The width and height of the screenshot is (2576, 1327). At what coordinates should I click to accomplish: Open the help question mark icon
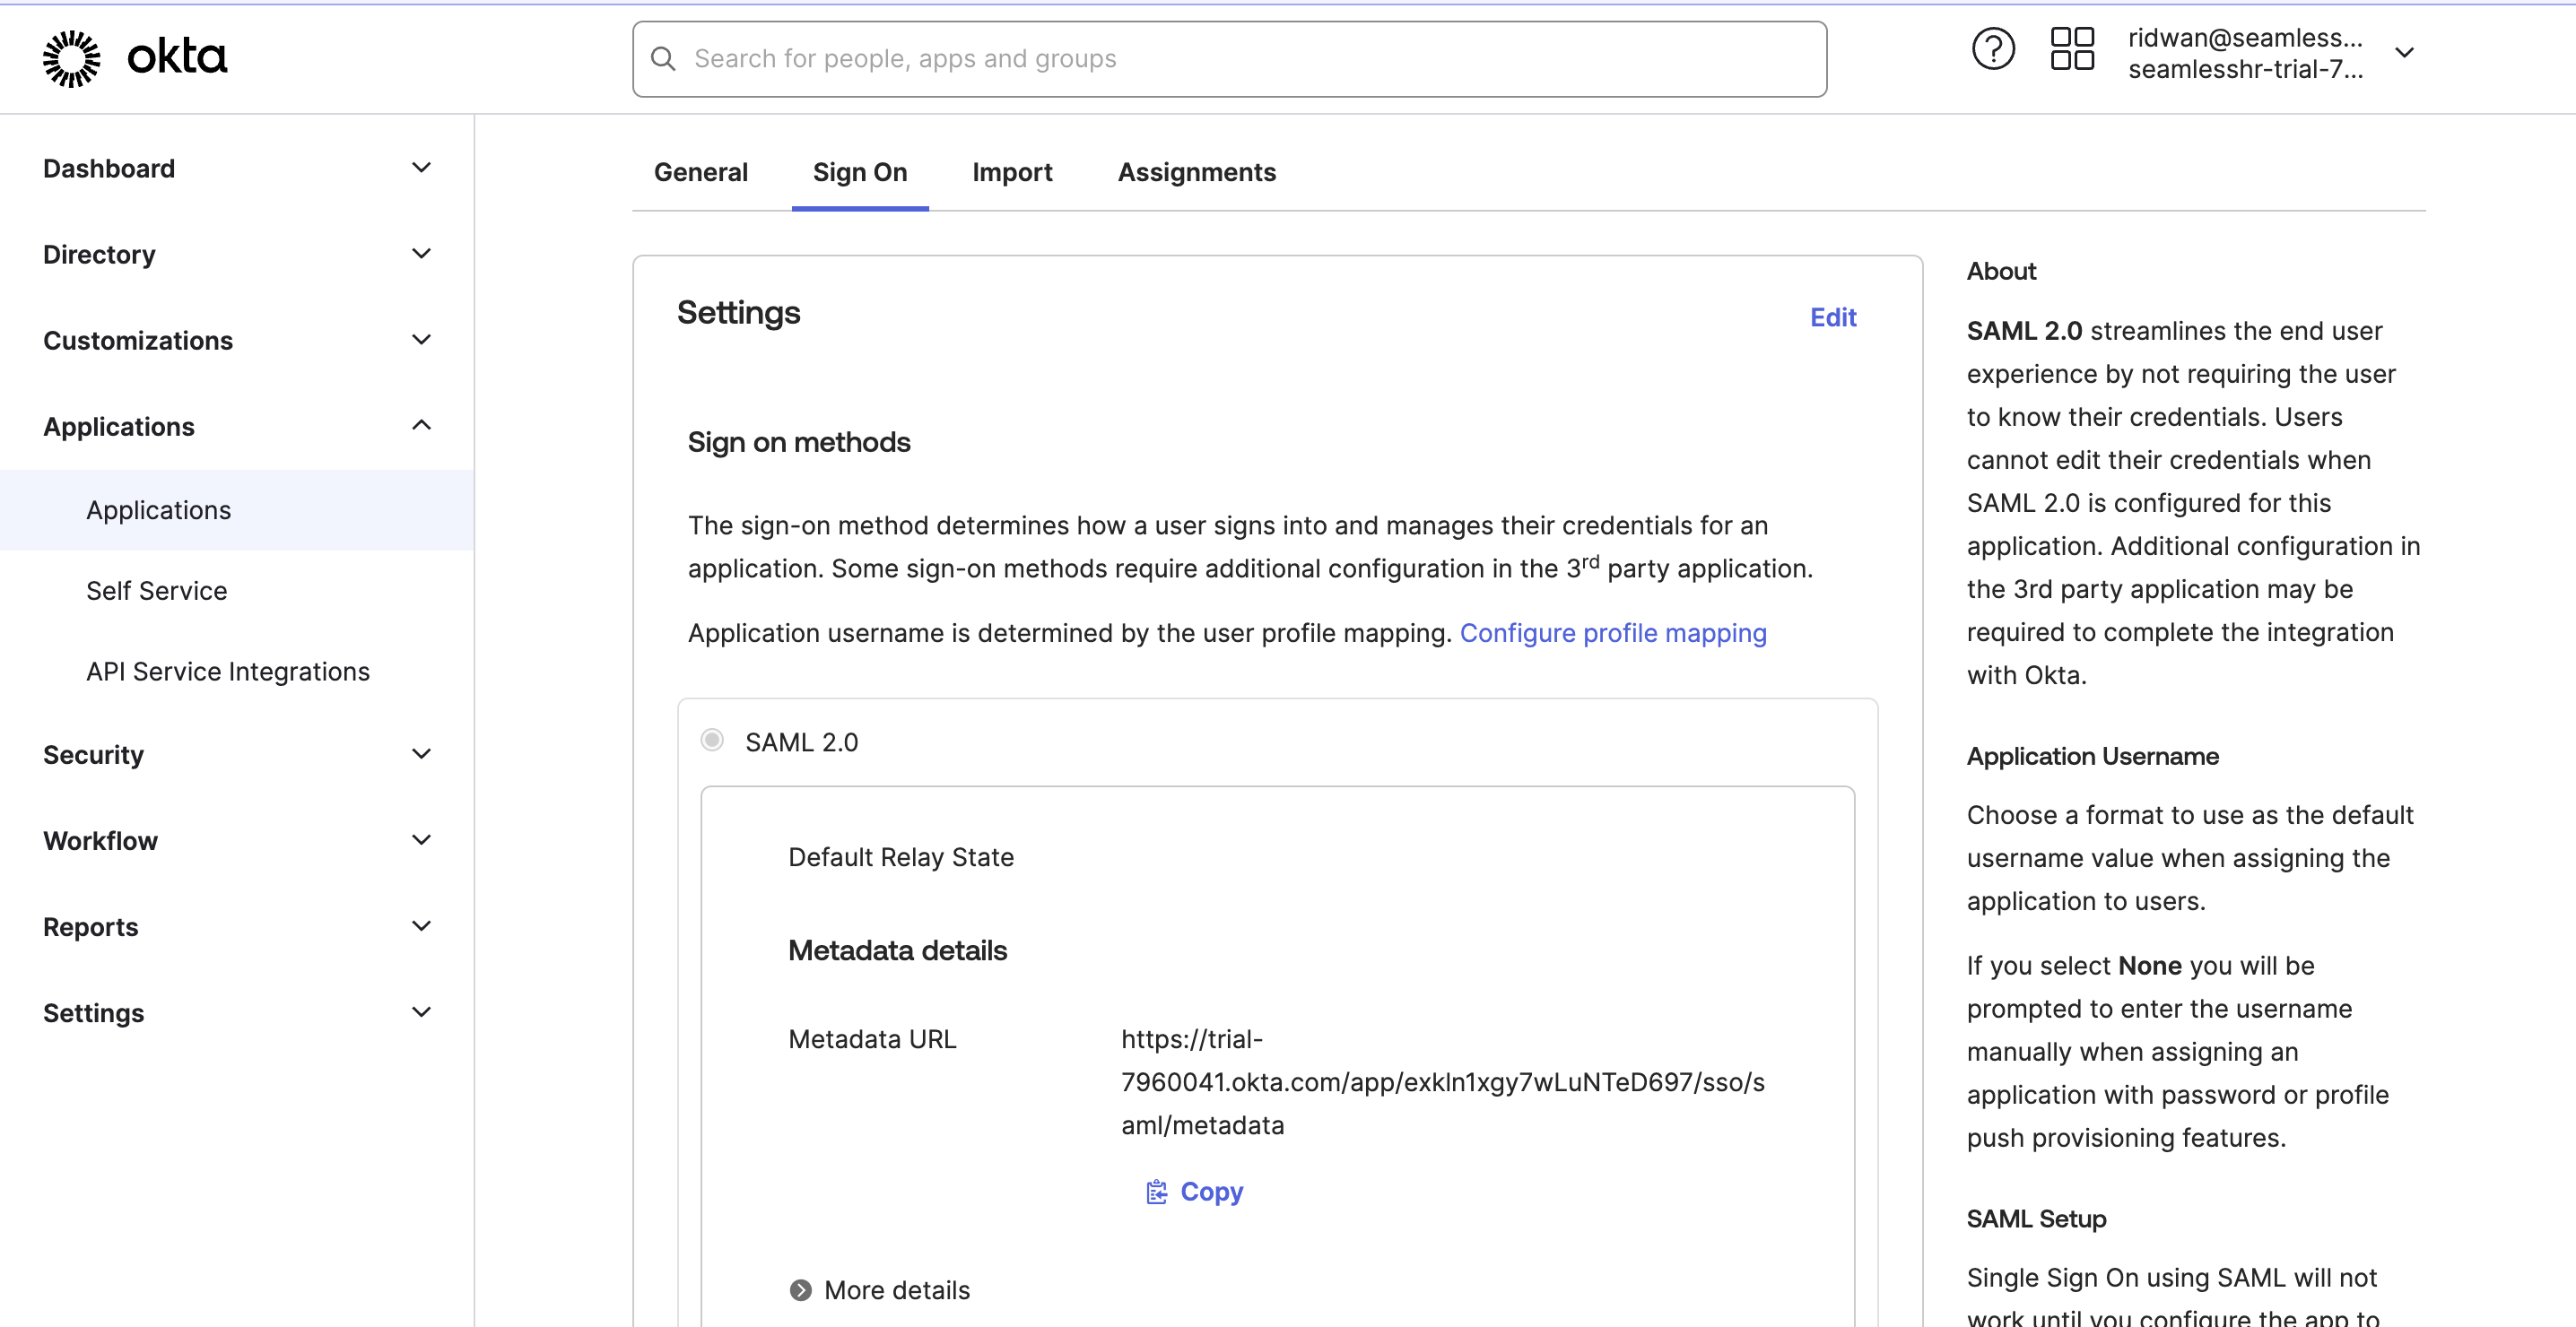coord(1992,50)
